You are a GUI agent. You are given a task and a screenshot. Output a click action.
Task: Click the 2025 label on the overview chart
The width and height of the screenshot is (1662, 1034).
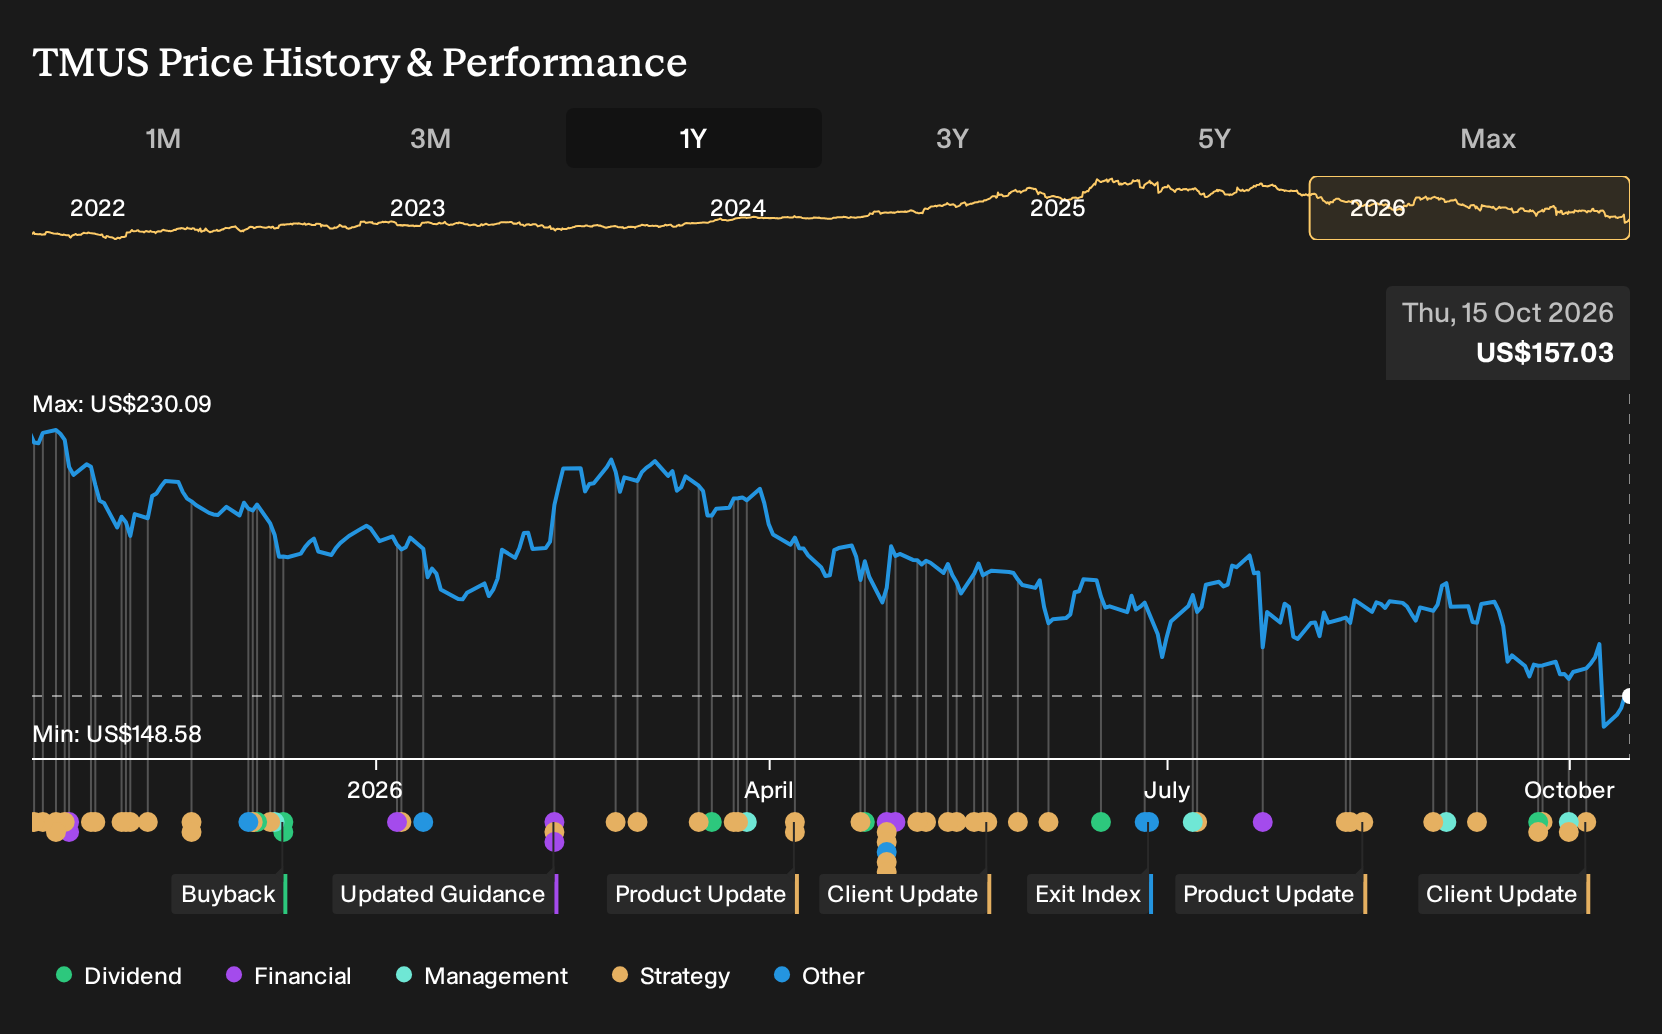tap(1057, 208)
